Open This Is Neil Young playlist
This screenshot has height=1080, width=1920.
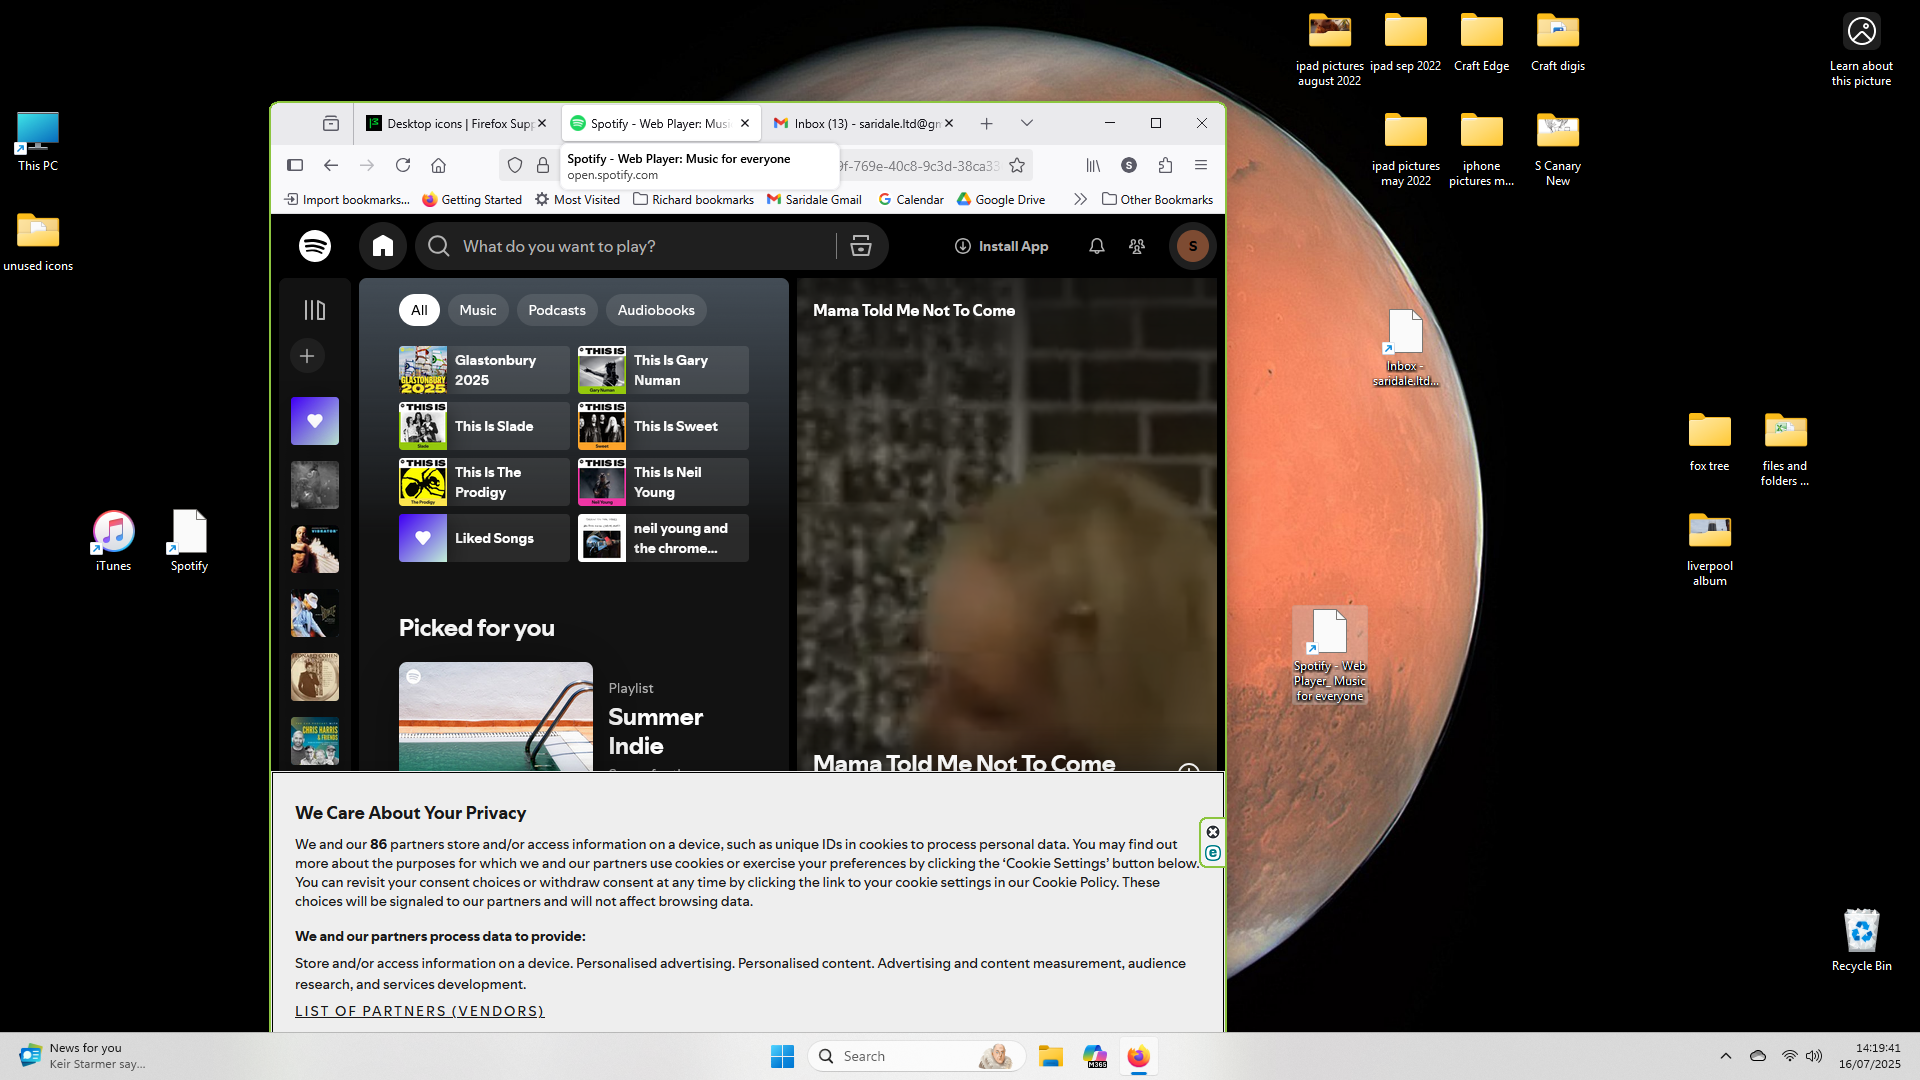(663, 482)
